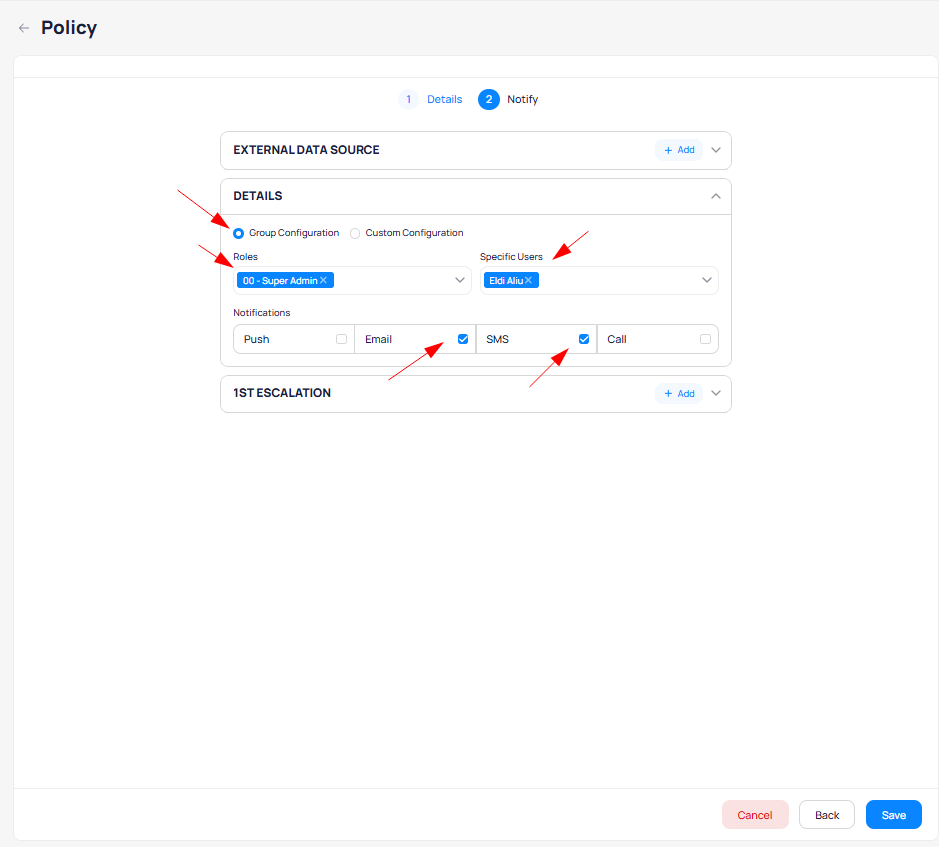Click the Details step number 1 circle
This screenshot has height=847, width=939.
[408, 100]
